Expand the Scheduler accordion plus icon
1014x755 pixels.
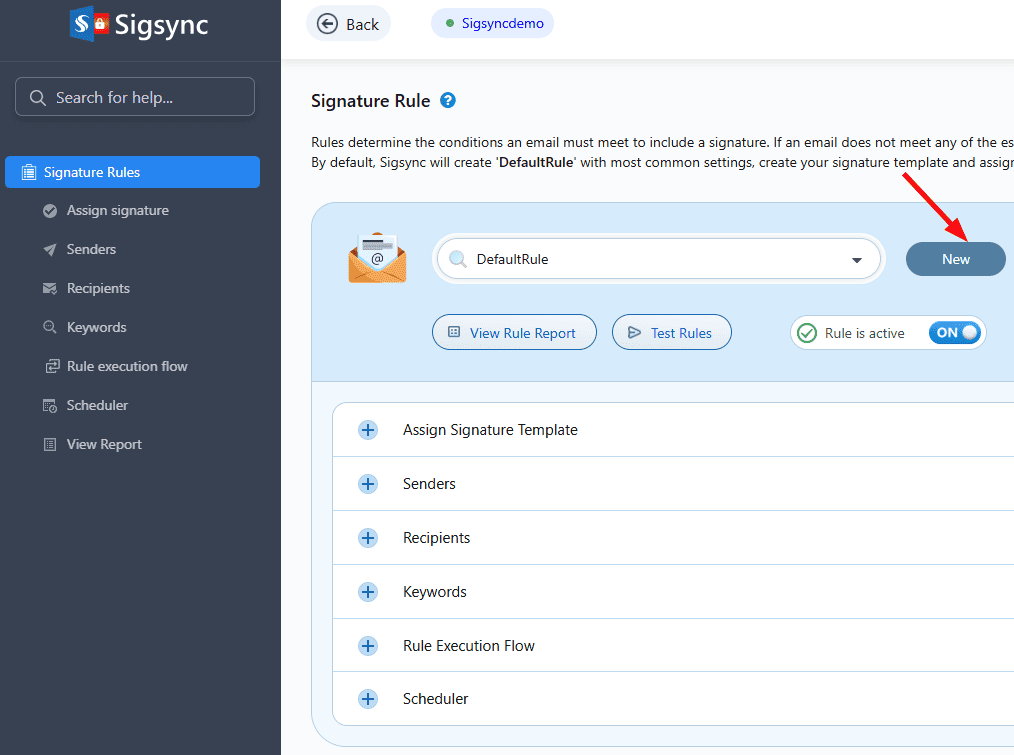point(368,700)
